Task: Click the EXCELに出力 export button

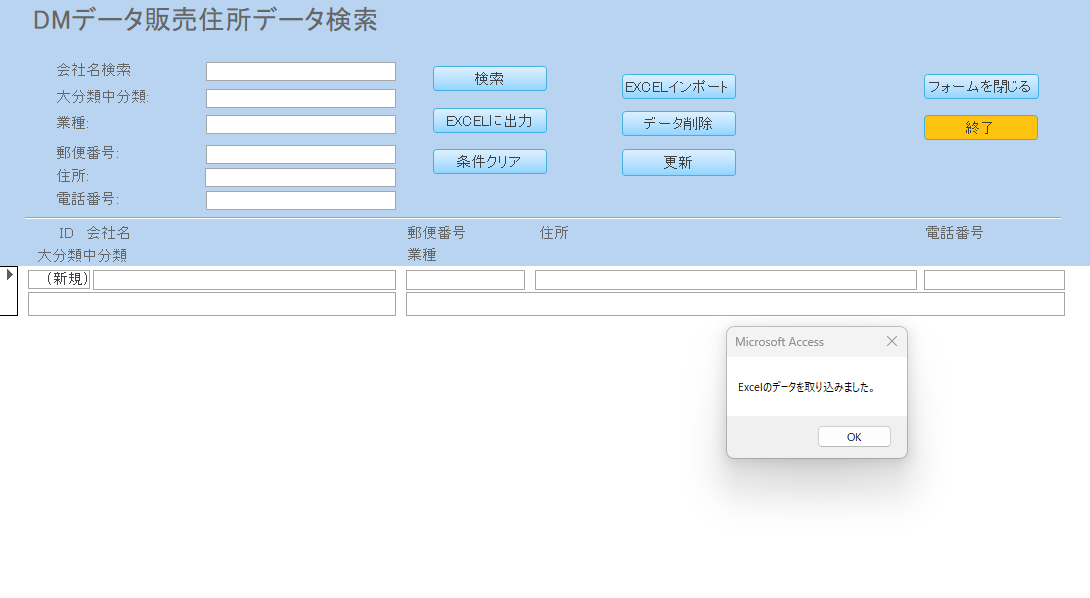Action: (x=489, y=120)
